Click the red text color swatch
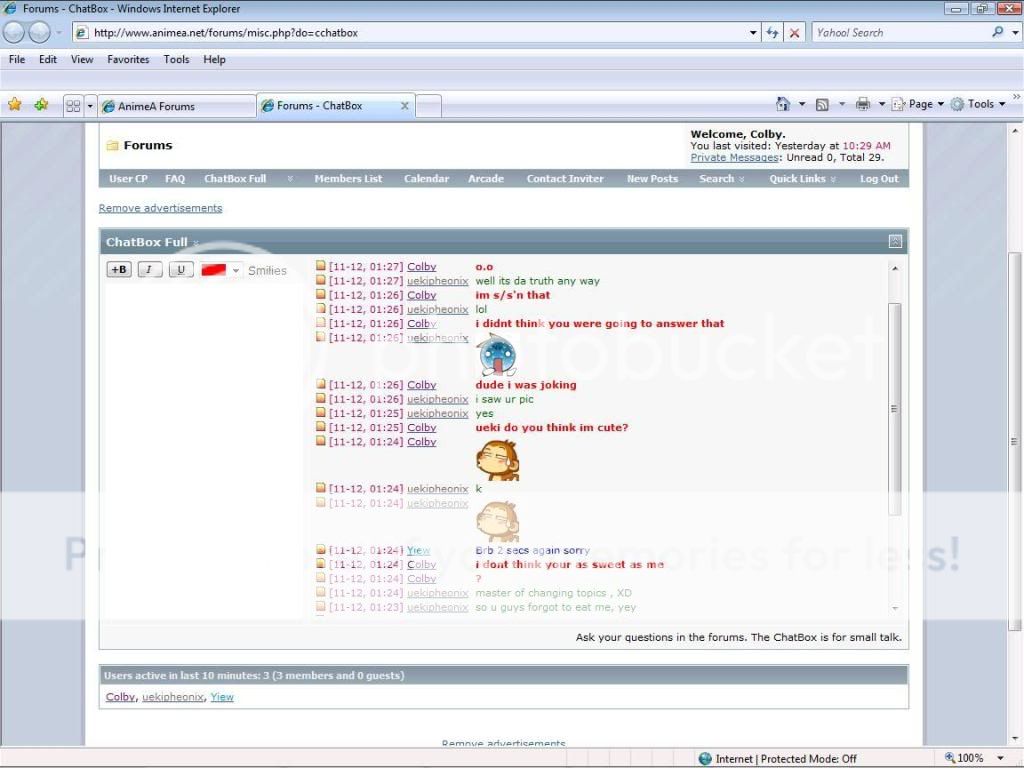 click(x=213, y=270)
